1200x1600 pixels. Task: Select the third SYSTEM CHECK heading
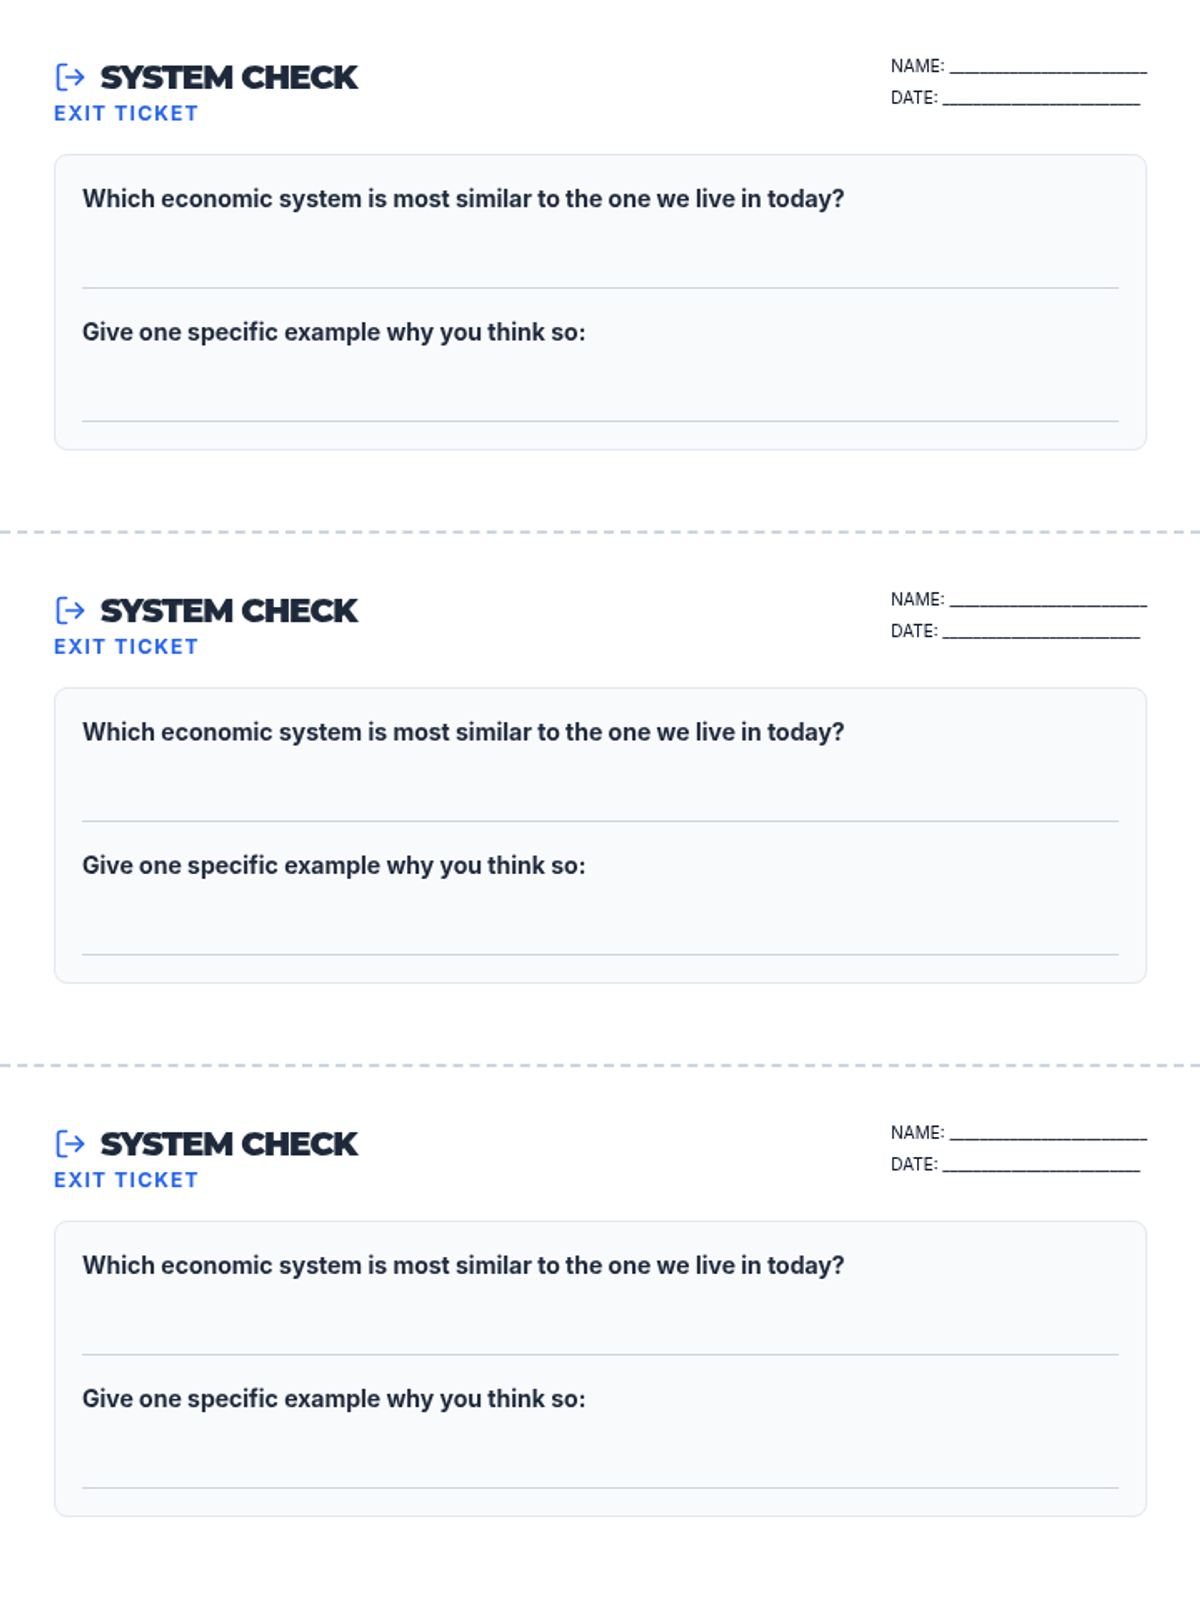click(228, 1143)
